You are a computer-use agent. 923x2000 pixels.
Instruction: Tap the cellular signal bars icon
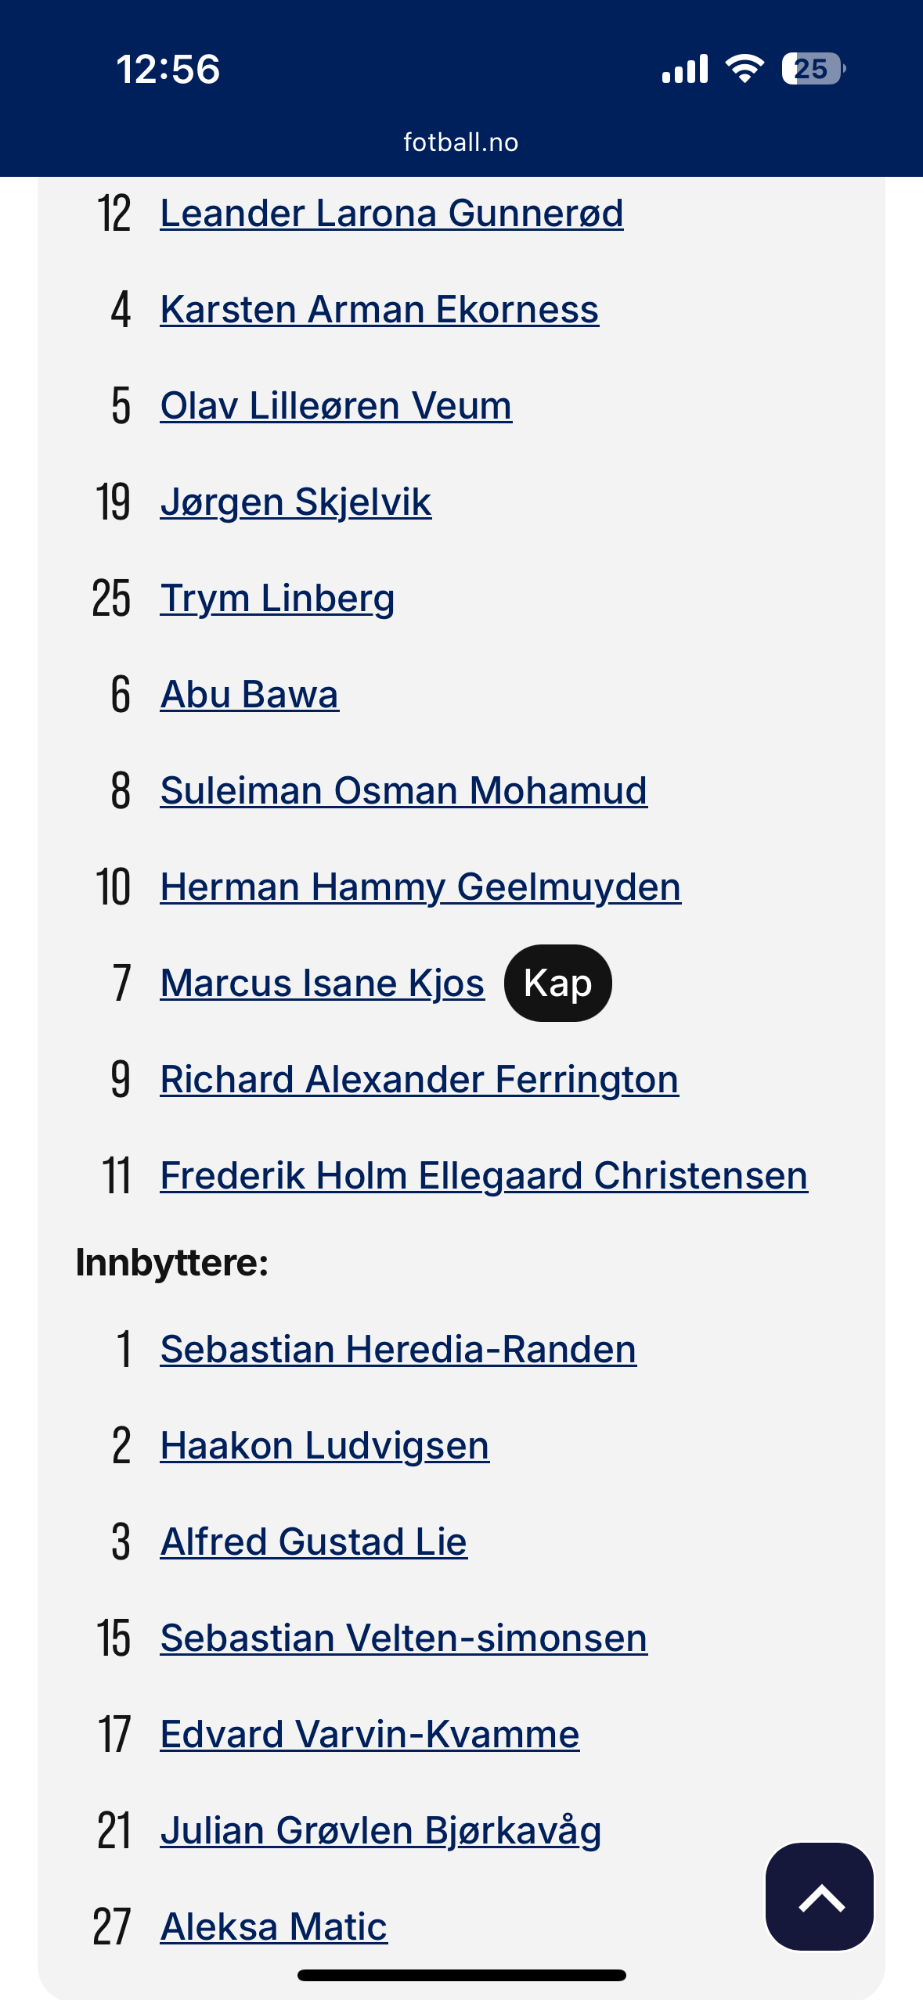685,69
